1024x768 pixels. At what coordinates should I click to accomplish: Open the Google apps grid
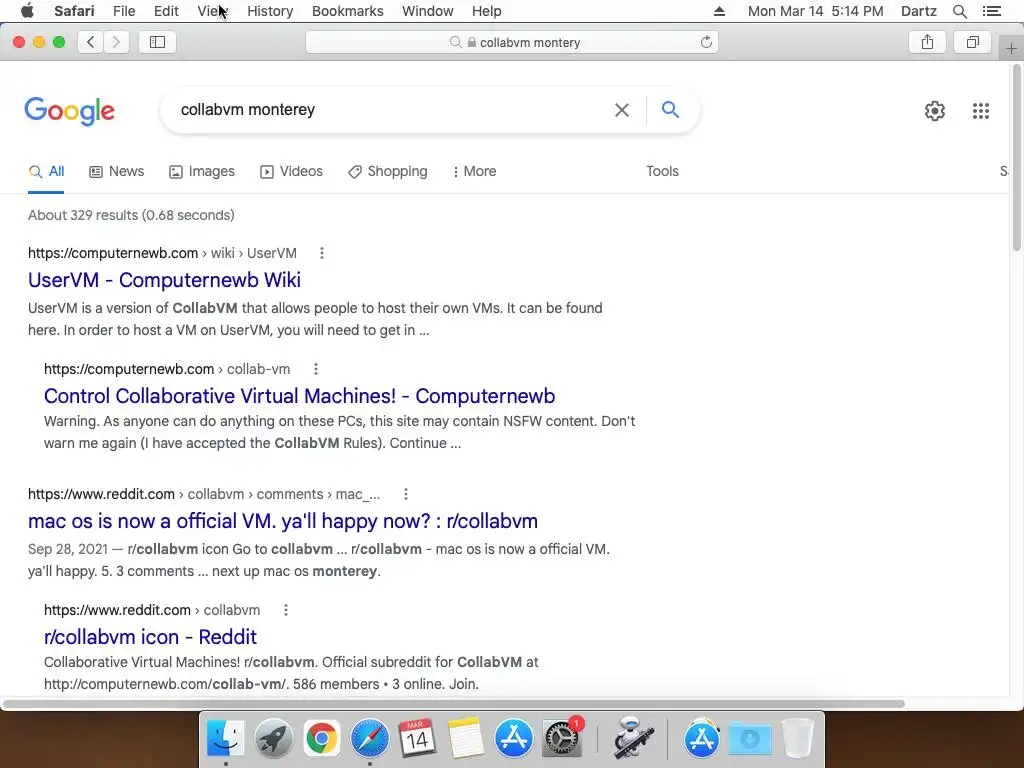[x=980, y=110]
